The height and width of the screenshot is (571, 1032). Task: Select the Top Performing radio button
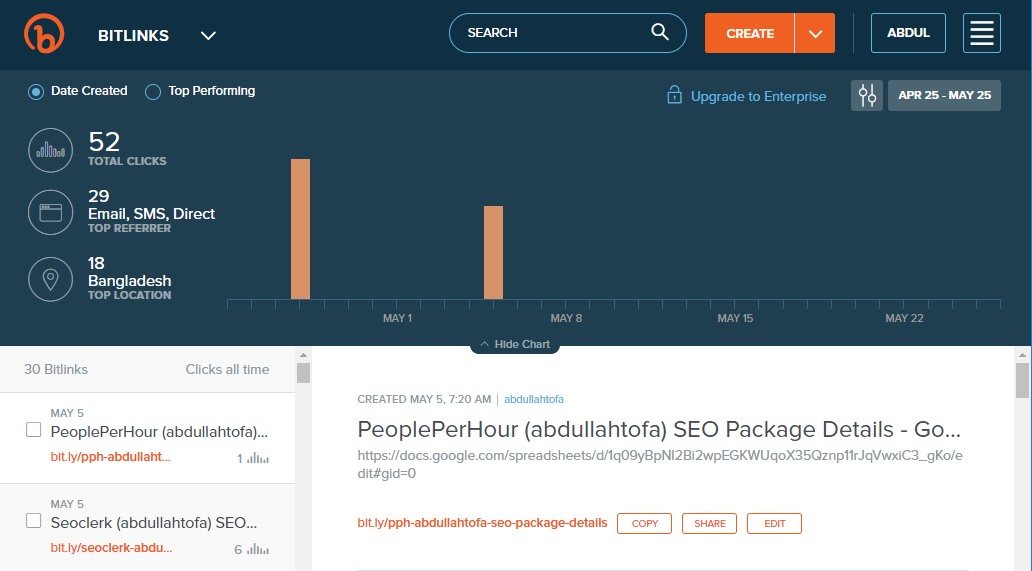point(153,91)
